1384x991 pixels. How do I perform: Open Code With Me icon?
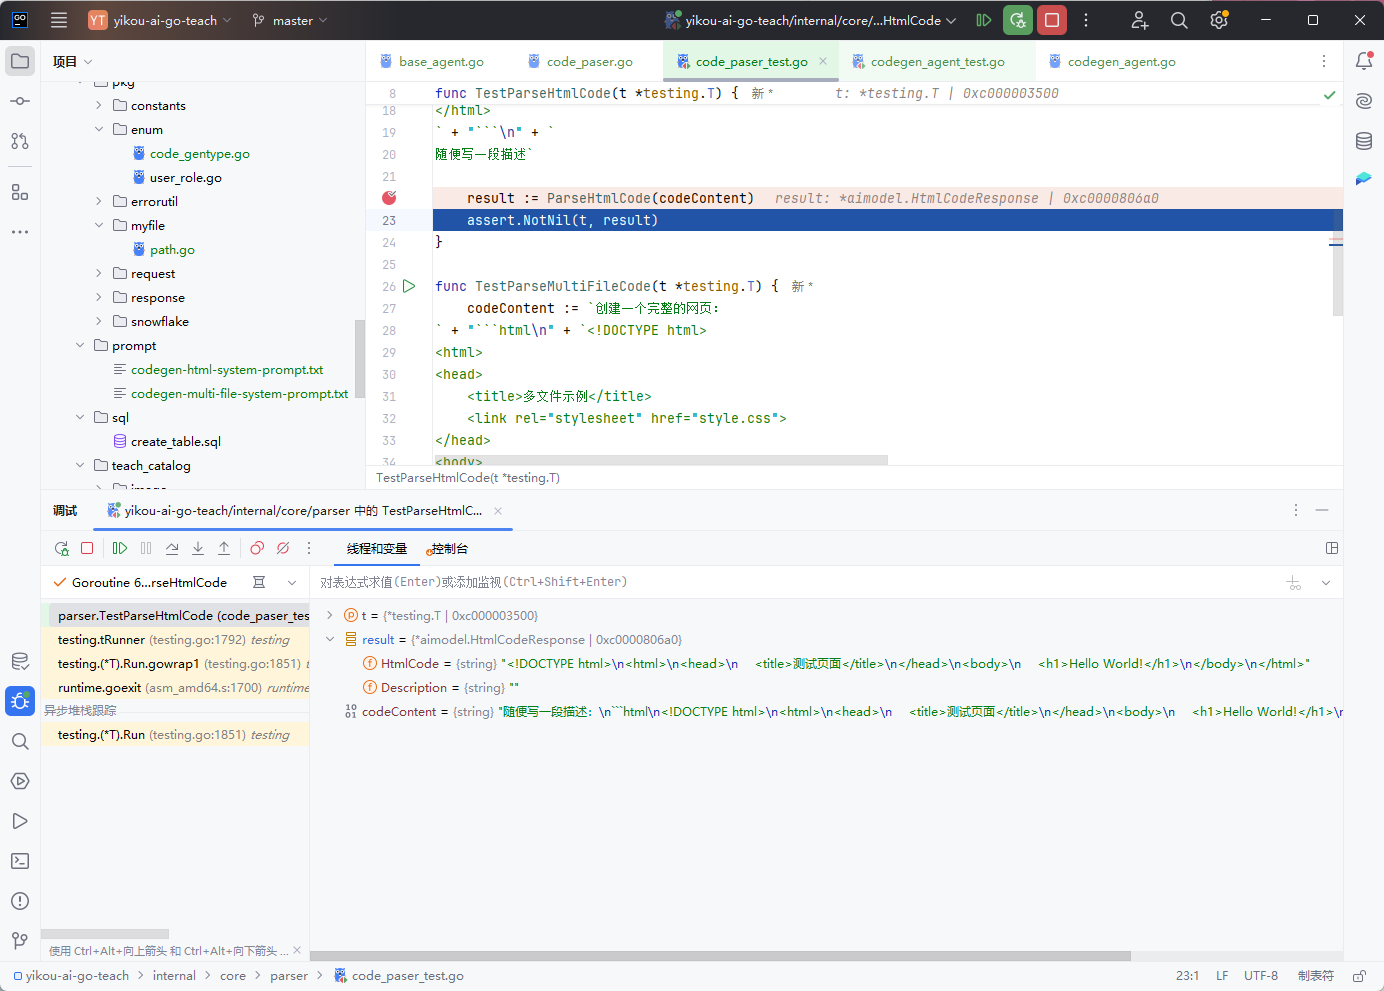(x=1139, y=20)
